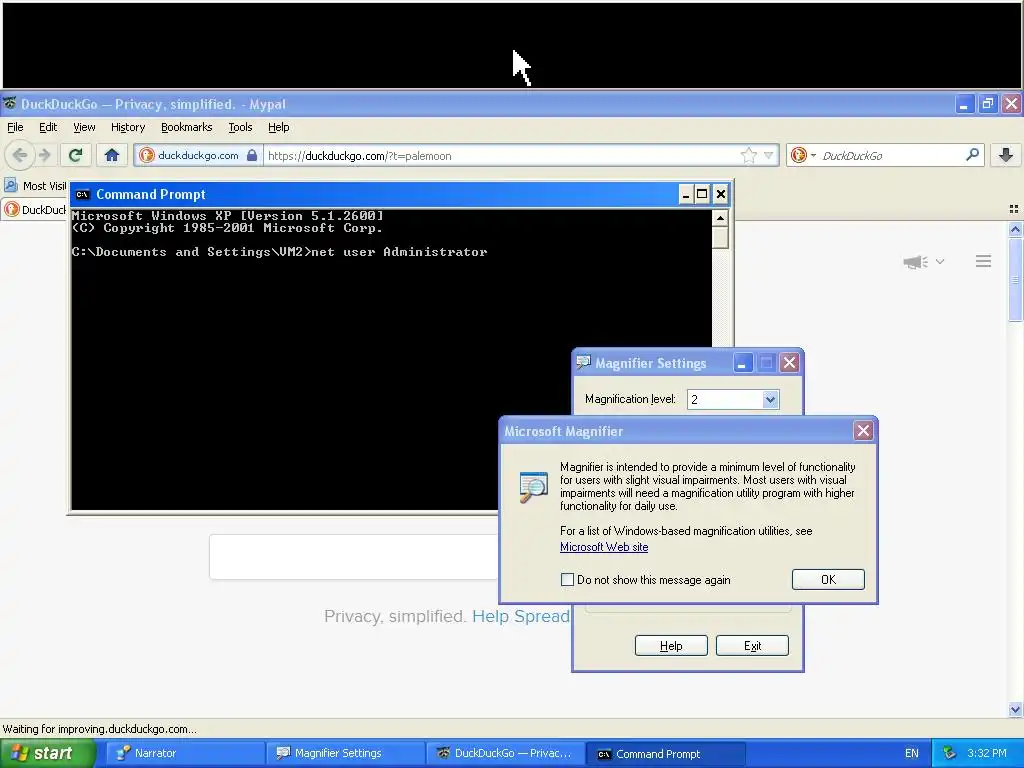Click the browser URL address field

[500, 155]
